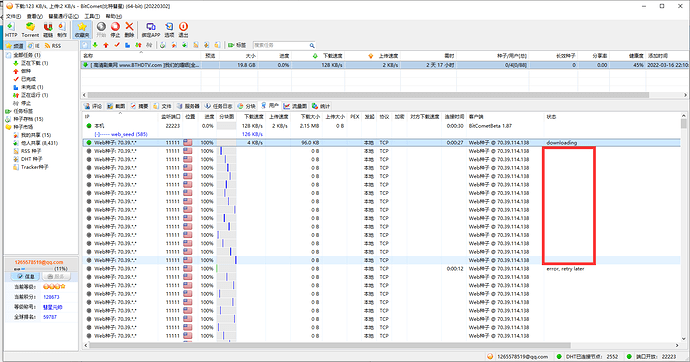Screen dimensions: 690x362
Task: Click the magnifier search icon
Action: click(312, 45)
